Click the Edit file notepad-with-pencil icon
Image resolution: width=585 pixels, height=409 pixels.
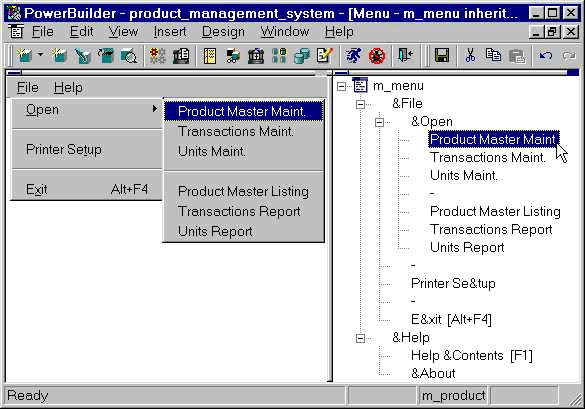point(324,56)
